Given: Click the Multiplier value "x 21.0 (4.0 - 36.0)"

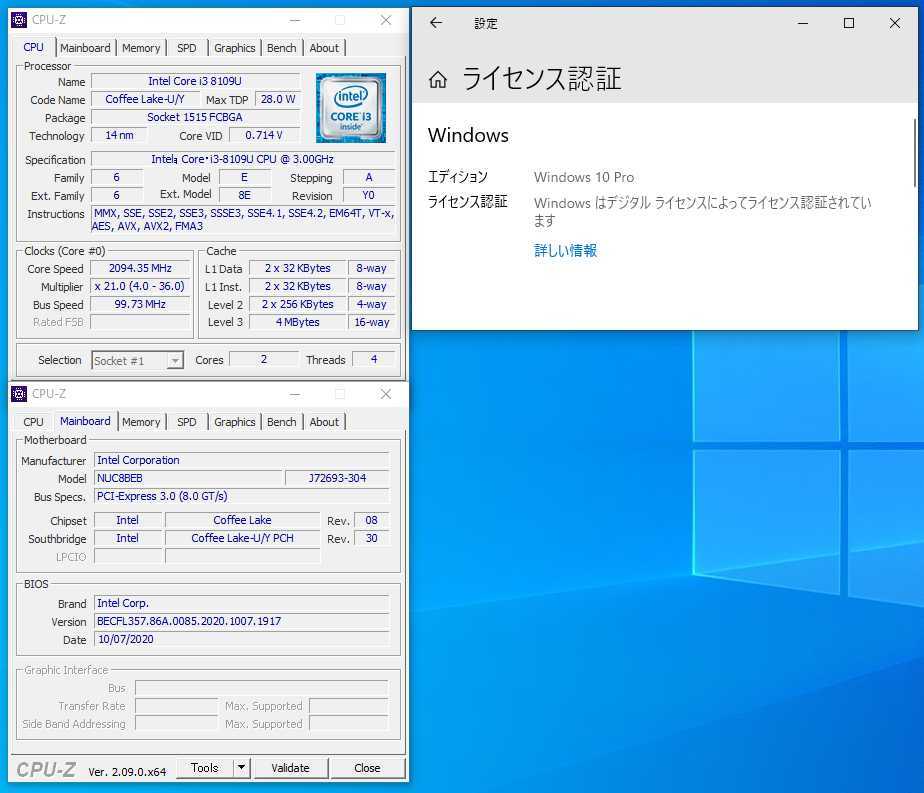Looking at the screenshot, I should [x=140, y=286].
